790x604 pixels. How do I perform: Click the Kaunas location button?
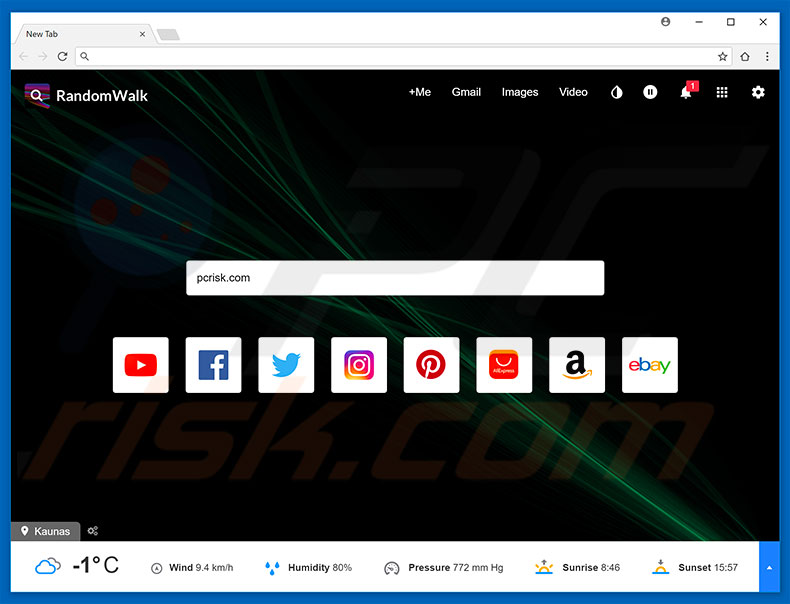[45, 531]
